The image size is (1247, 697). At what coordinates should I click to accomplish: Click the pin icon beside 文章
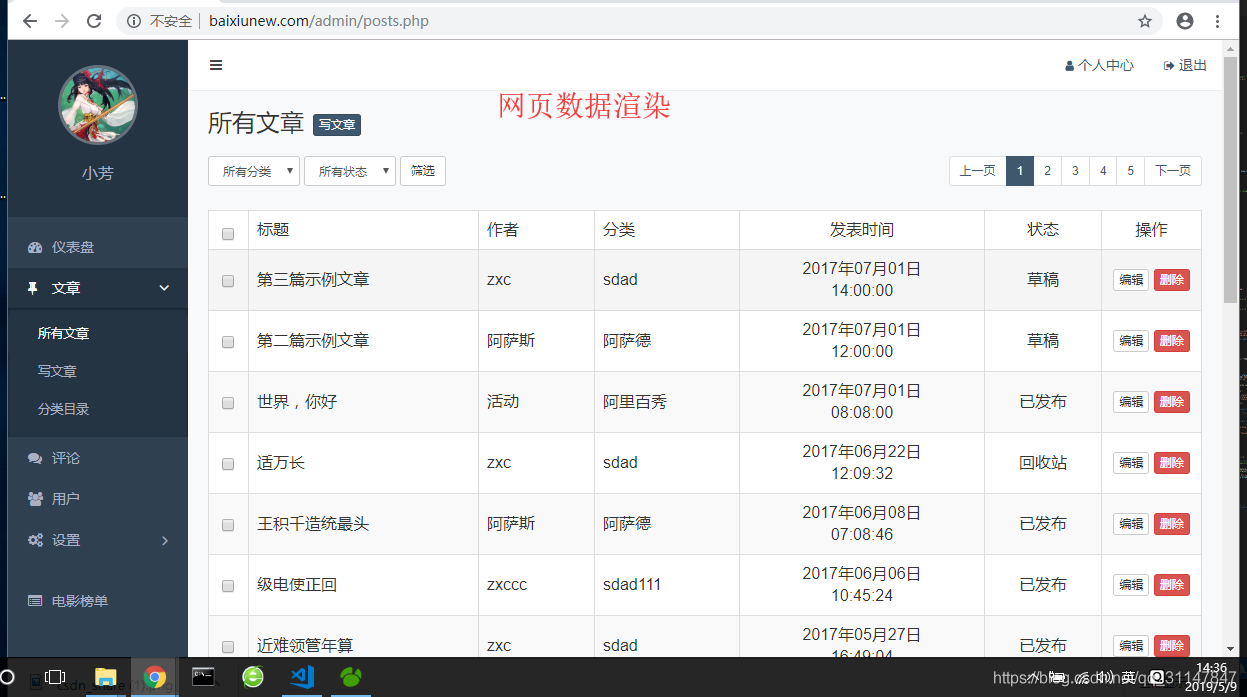pyautogui.click(x=33, y=288)
